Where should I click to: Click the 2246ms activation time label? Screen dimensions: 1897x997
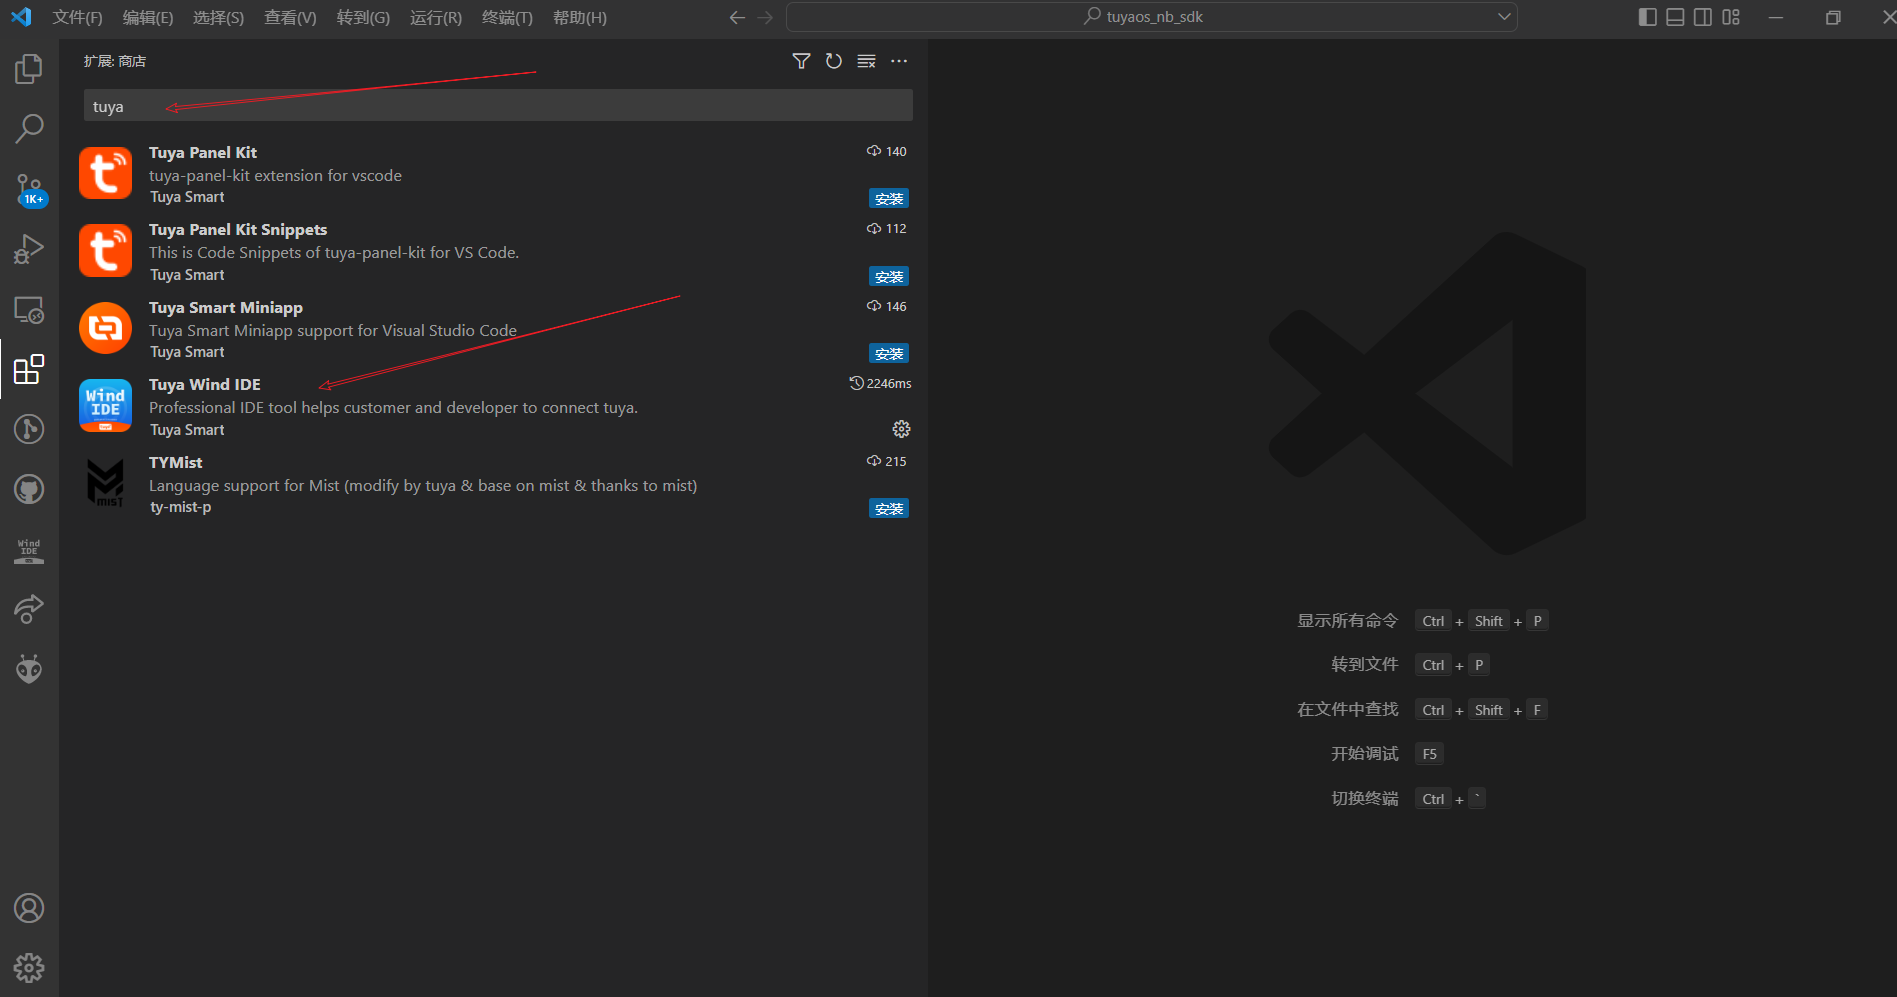pos(881,384)
